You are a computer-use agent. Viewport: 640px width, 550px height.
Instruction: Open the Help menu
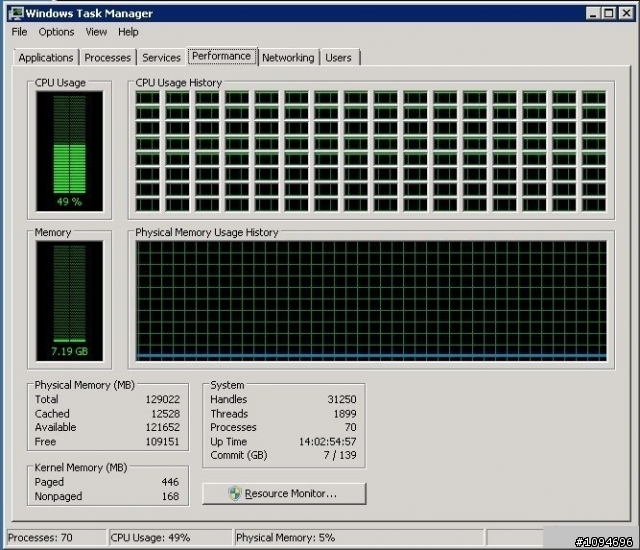[x=128, y=32]
